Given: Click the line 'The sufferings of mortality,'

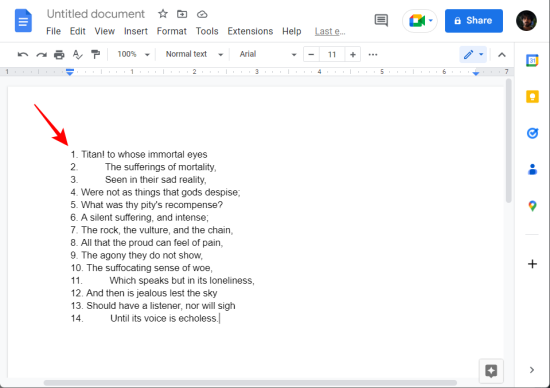Looking at the screenshot, I should click(x=161, y=167).
